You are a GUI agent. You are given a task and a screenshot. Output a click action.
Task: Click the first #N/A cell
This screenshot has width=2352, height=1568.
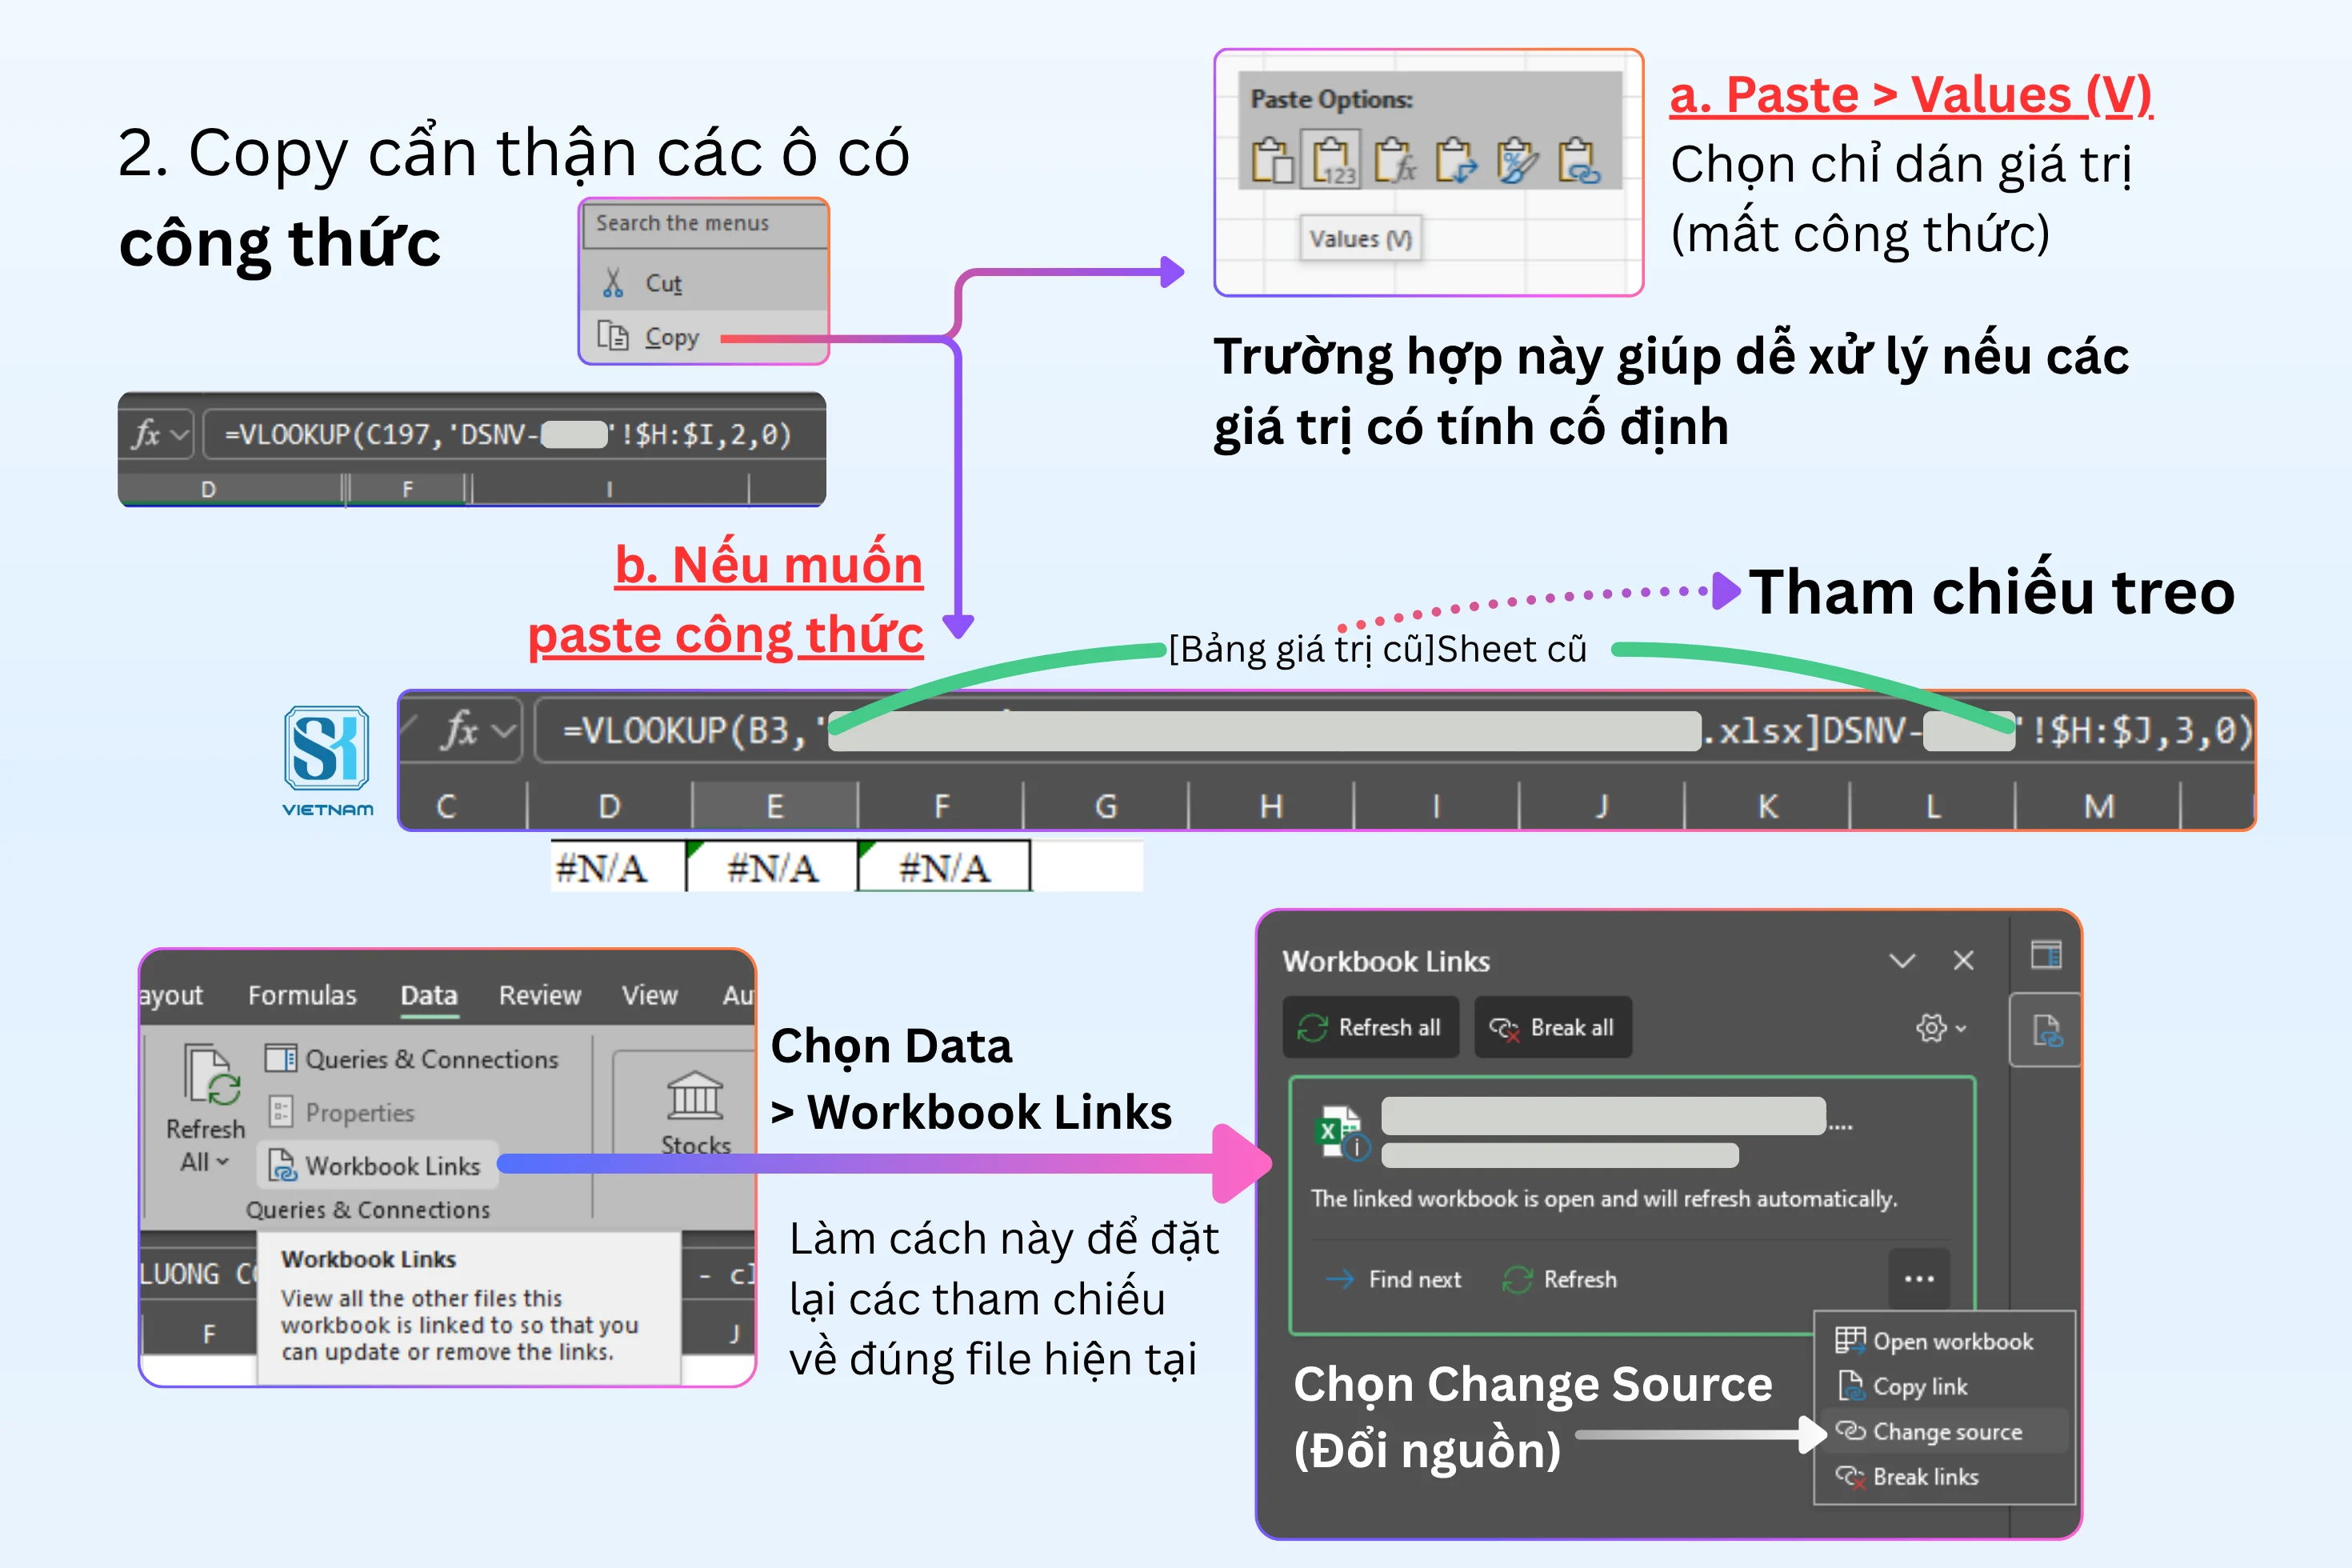pyautogui.click(x=618, y=866)
